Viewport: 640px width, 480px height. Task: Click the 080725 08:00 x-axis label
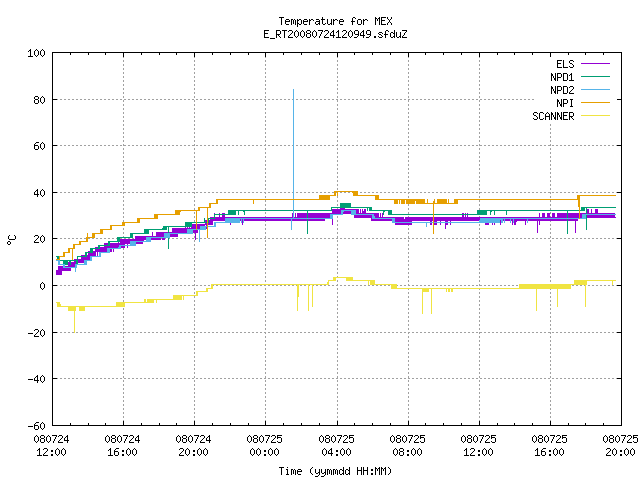click(407, 446)
